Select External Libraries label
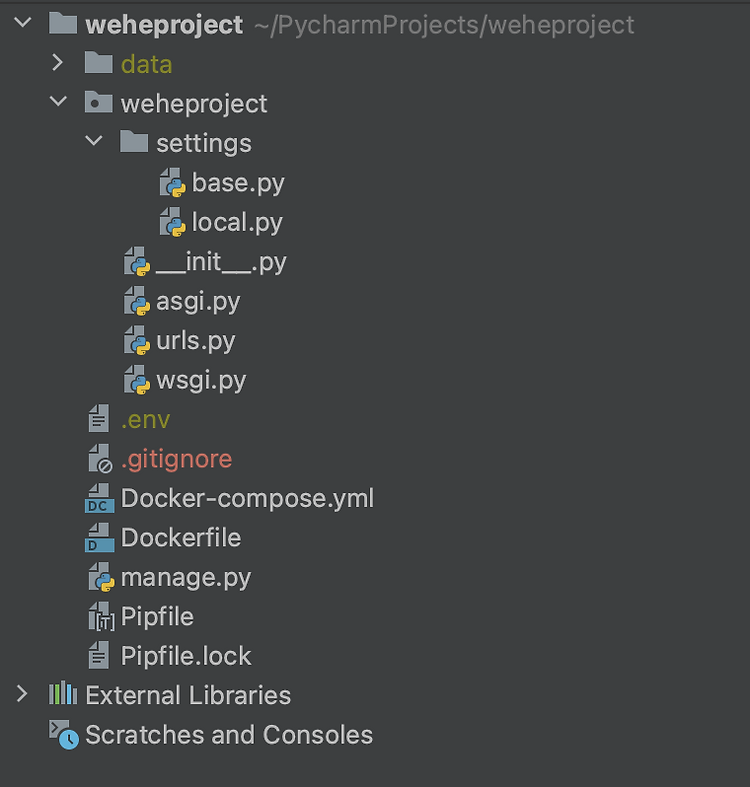The image size is (750, 787). [188, 696]
